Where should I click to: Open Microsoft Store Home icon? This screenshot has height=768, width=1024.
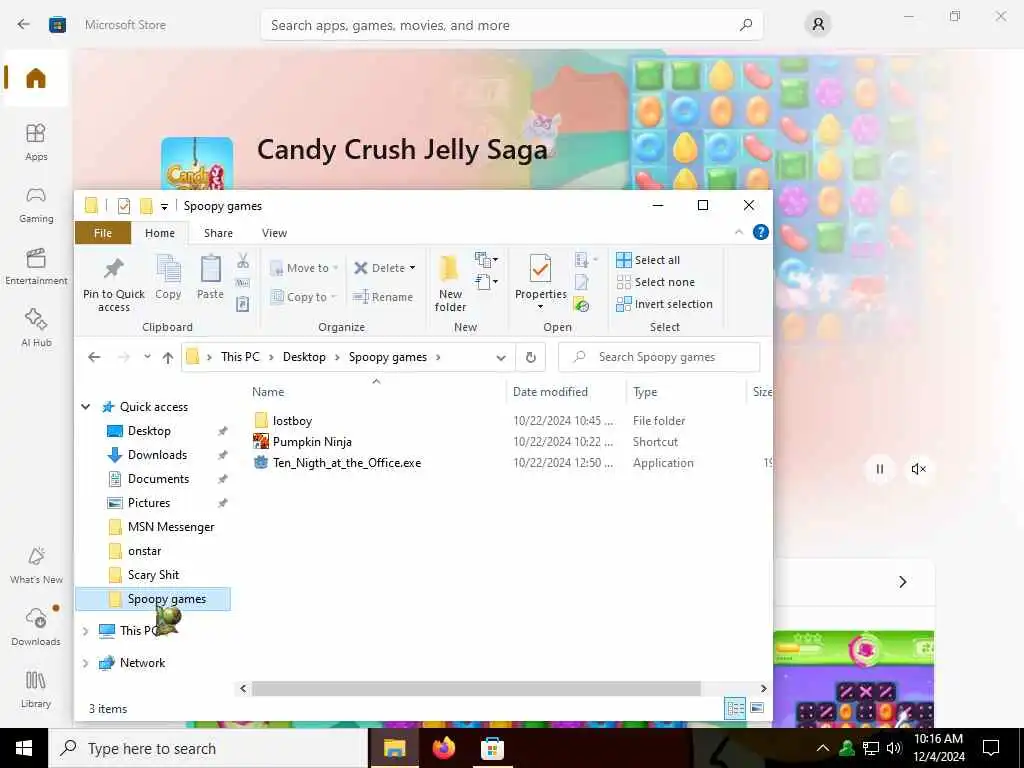36,78
